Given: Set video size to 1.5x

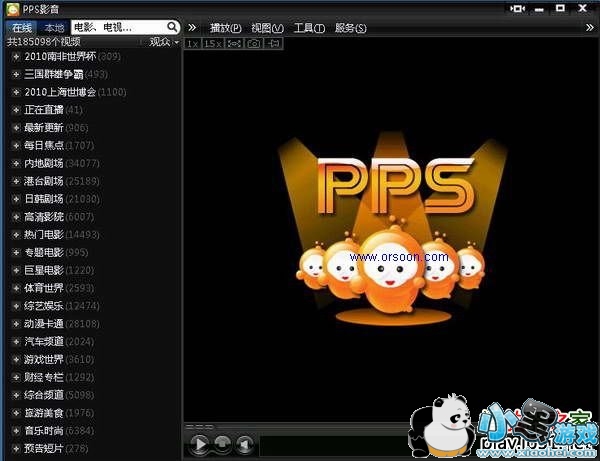Looking at the screenshot, I should click(212, 44).
